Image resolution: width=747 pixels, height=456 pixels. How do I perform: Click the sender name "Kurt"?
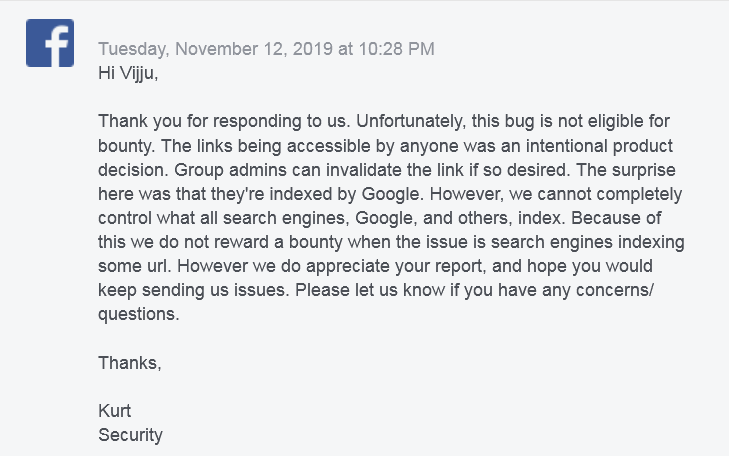point(115,411)
